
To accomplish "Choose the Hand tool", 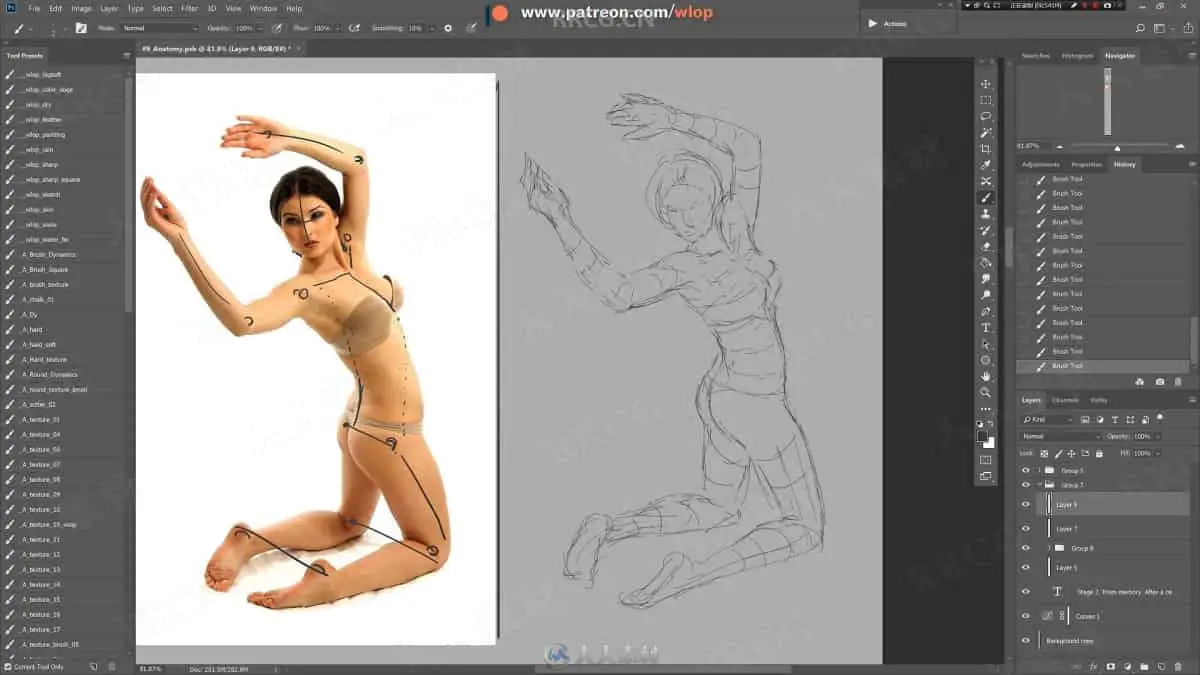I will (986, 376).
